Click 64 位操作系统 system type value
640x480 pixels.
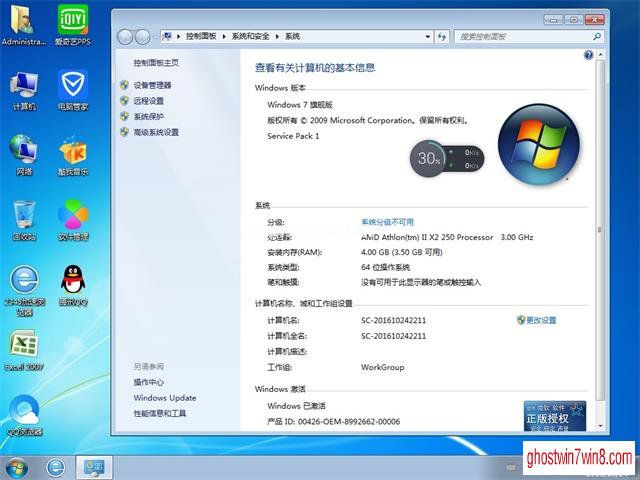point(385,267)
